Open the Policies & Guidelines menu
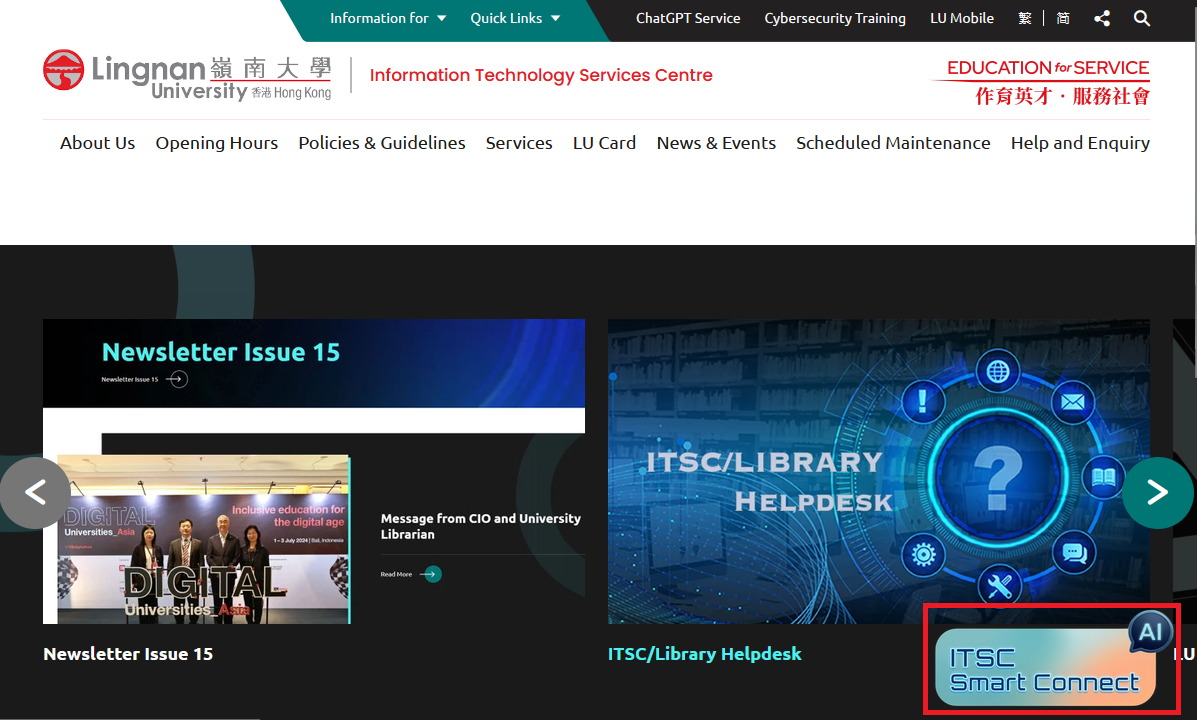1197x720 pixels. [382, 143]
